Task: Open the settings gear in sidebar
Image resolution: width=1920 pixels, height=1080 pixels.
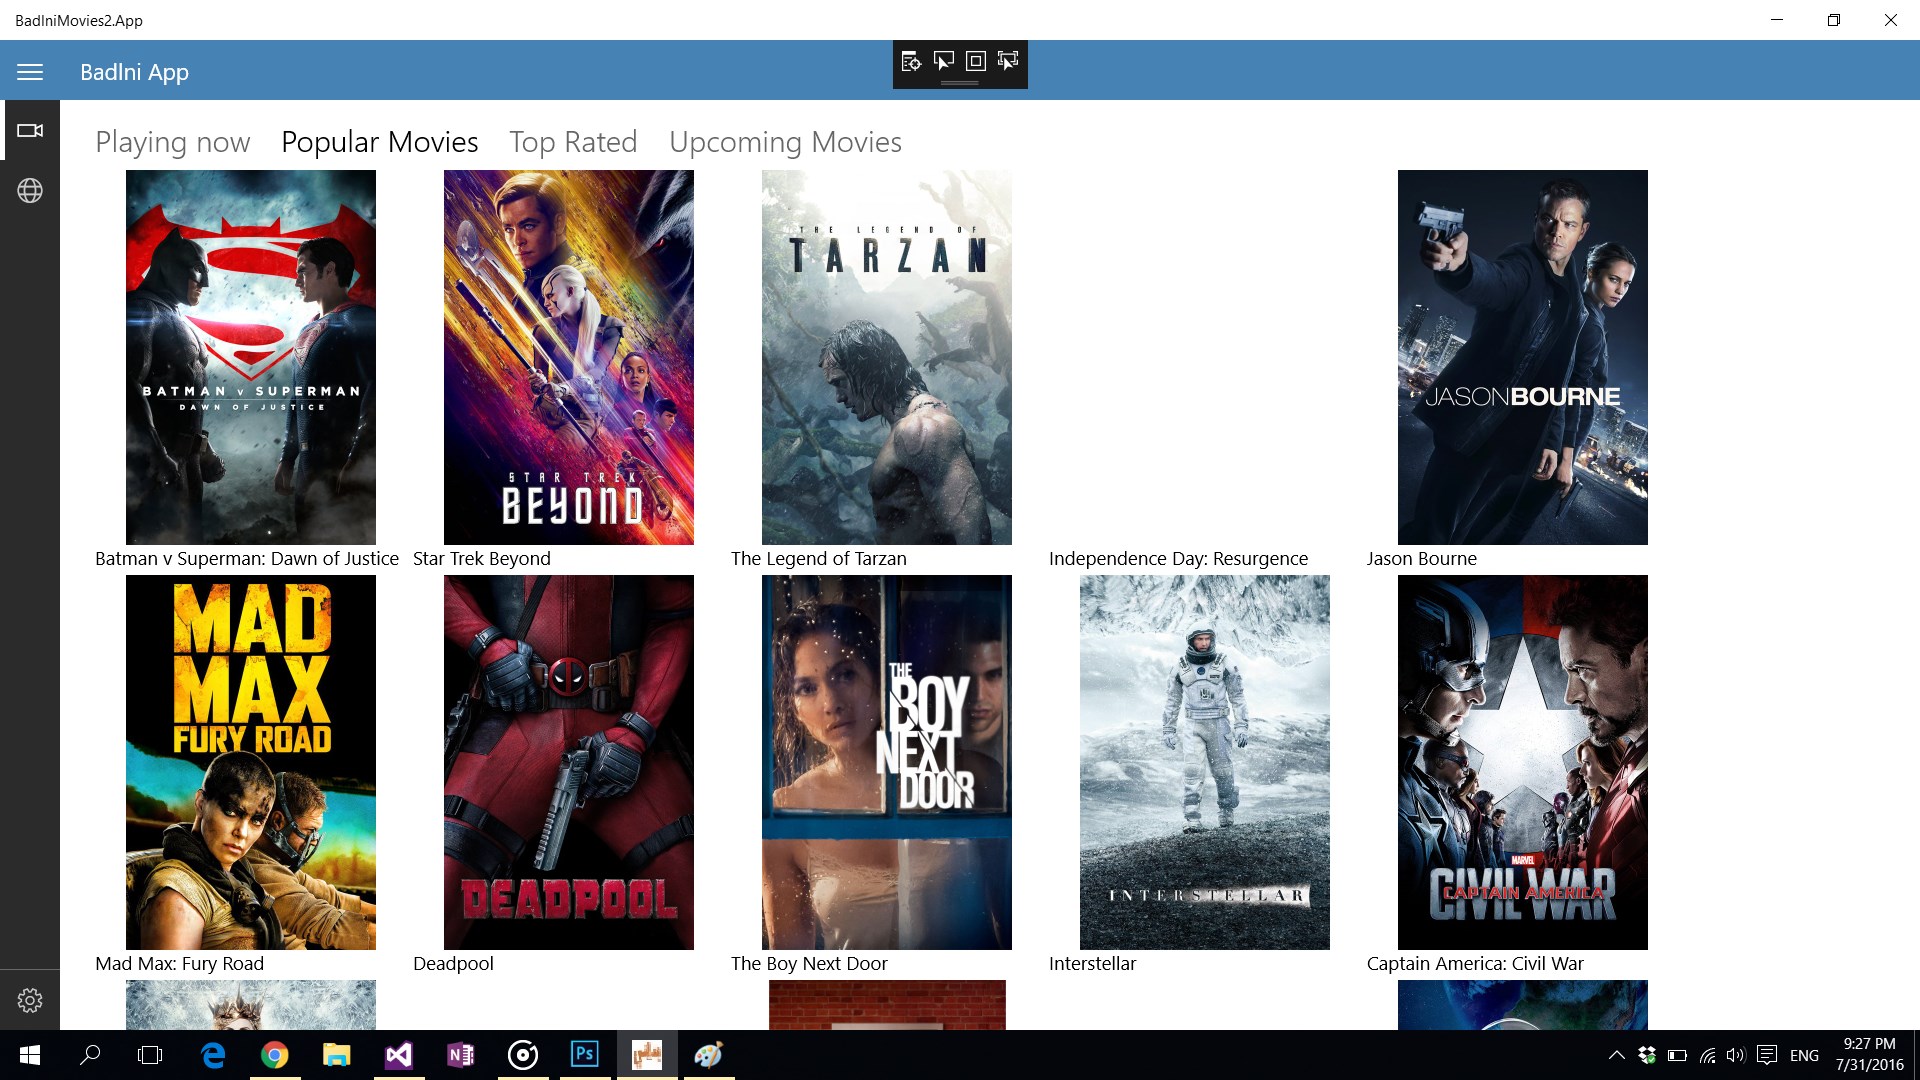Action: (30, 1000)
